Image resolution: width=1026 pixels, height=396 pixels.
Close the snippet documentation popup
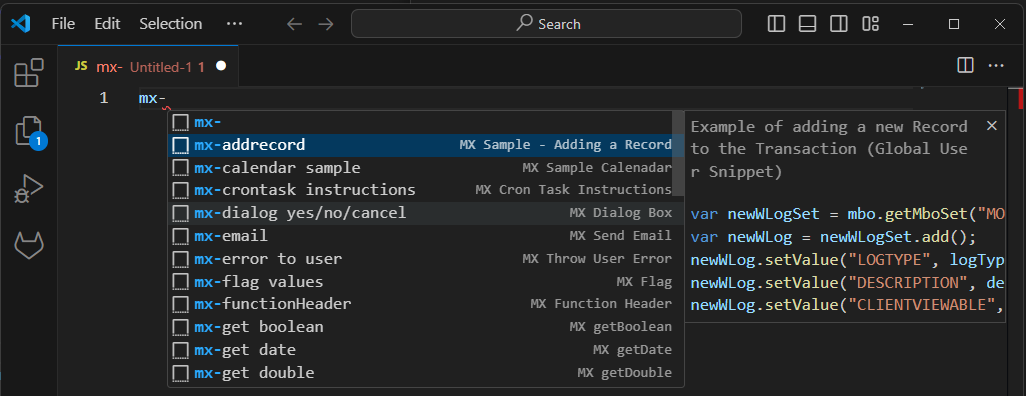click(x=992, y=126)
